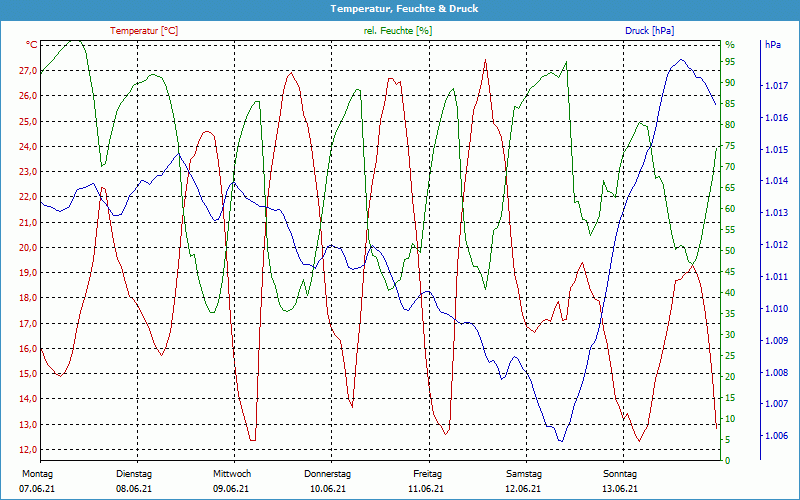Click the "Dienstag" day label

pos(134,474)
